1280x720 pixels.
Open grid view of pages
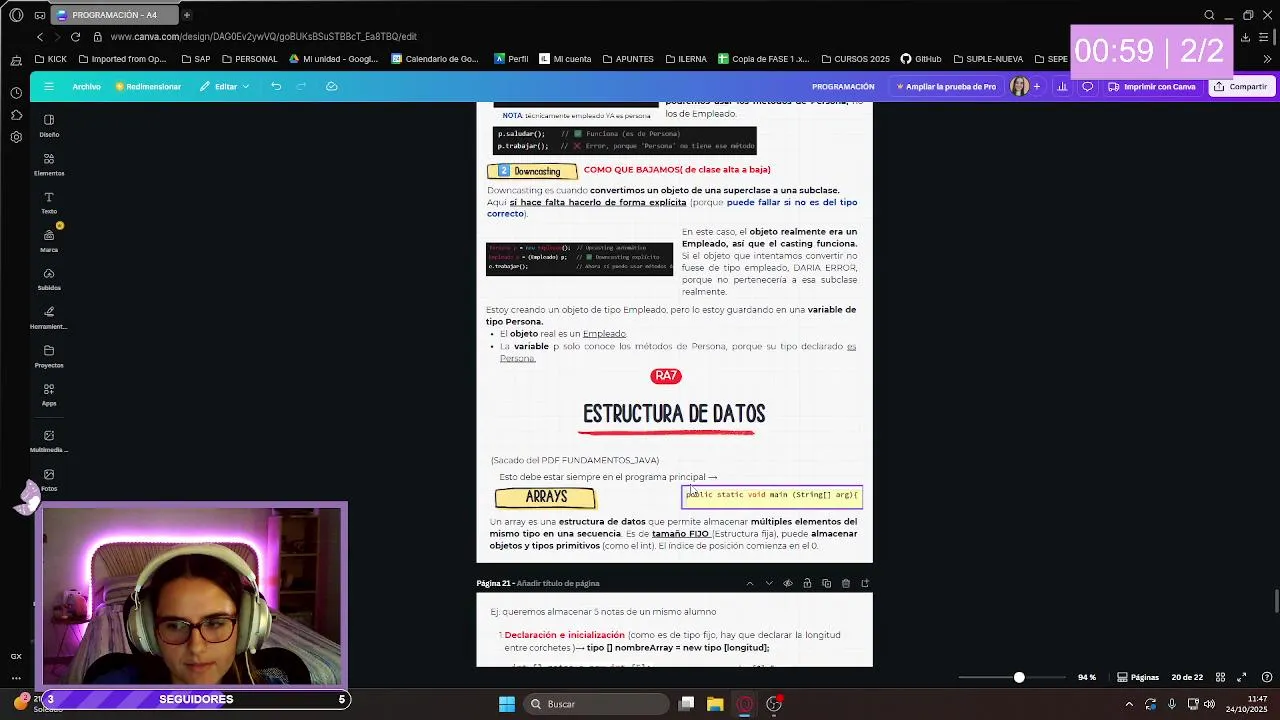tap(1221, 677)
